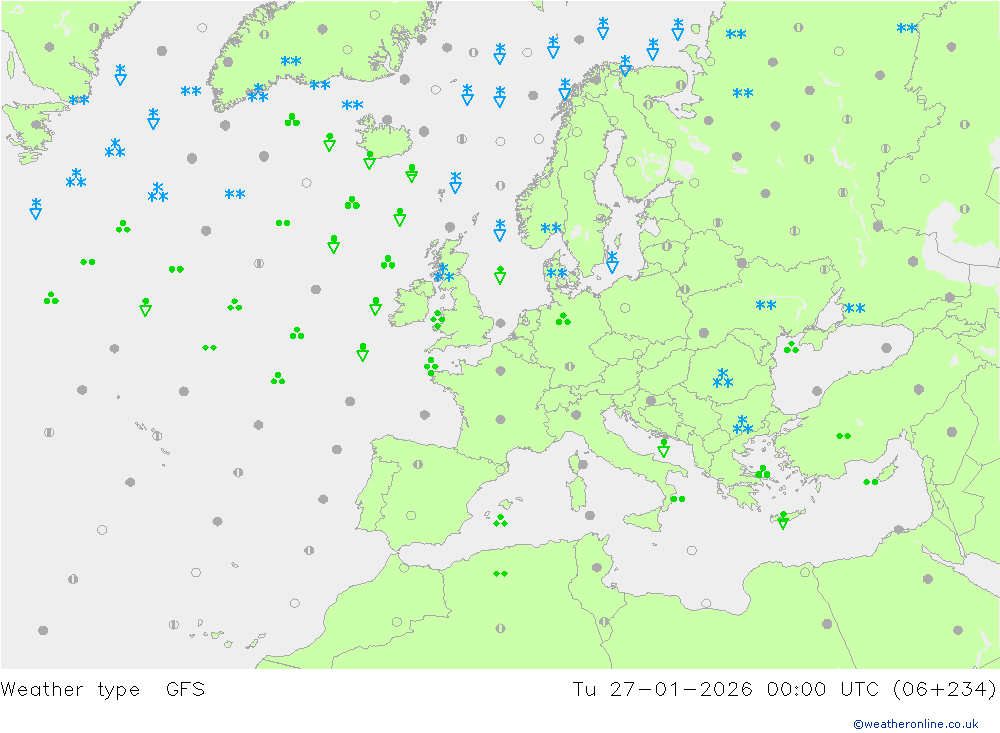Image resolution: width=1000 pixels, height=733 pixels.
Task: Select the light rain symbol near Cyprus
Action: pos(871,482)
